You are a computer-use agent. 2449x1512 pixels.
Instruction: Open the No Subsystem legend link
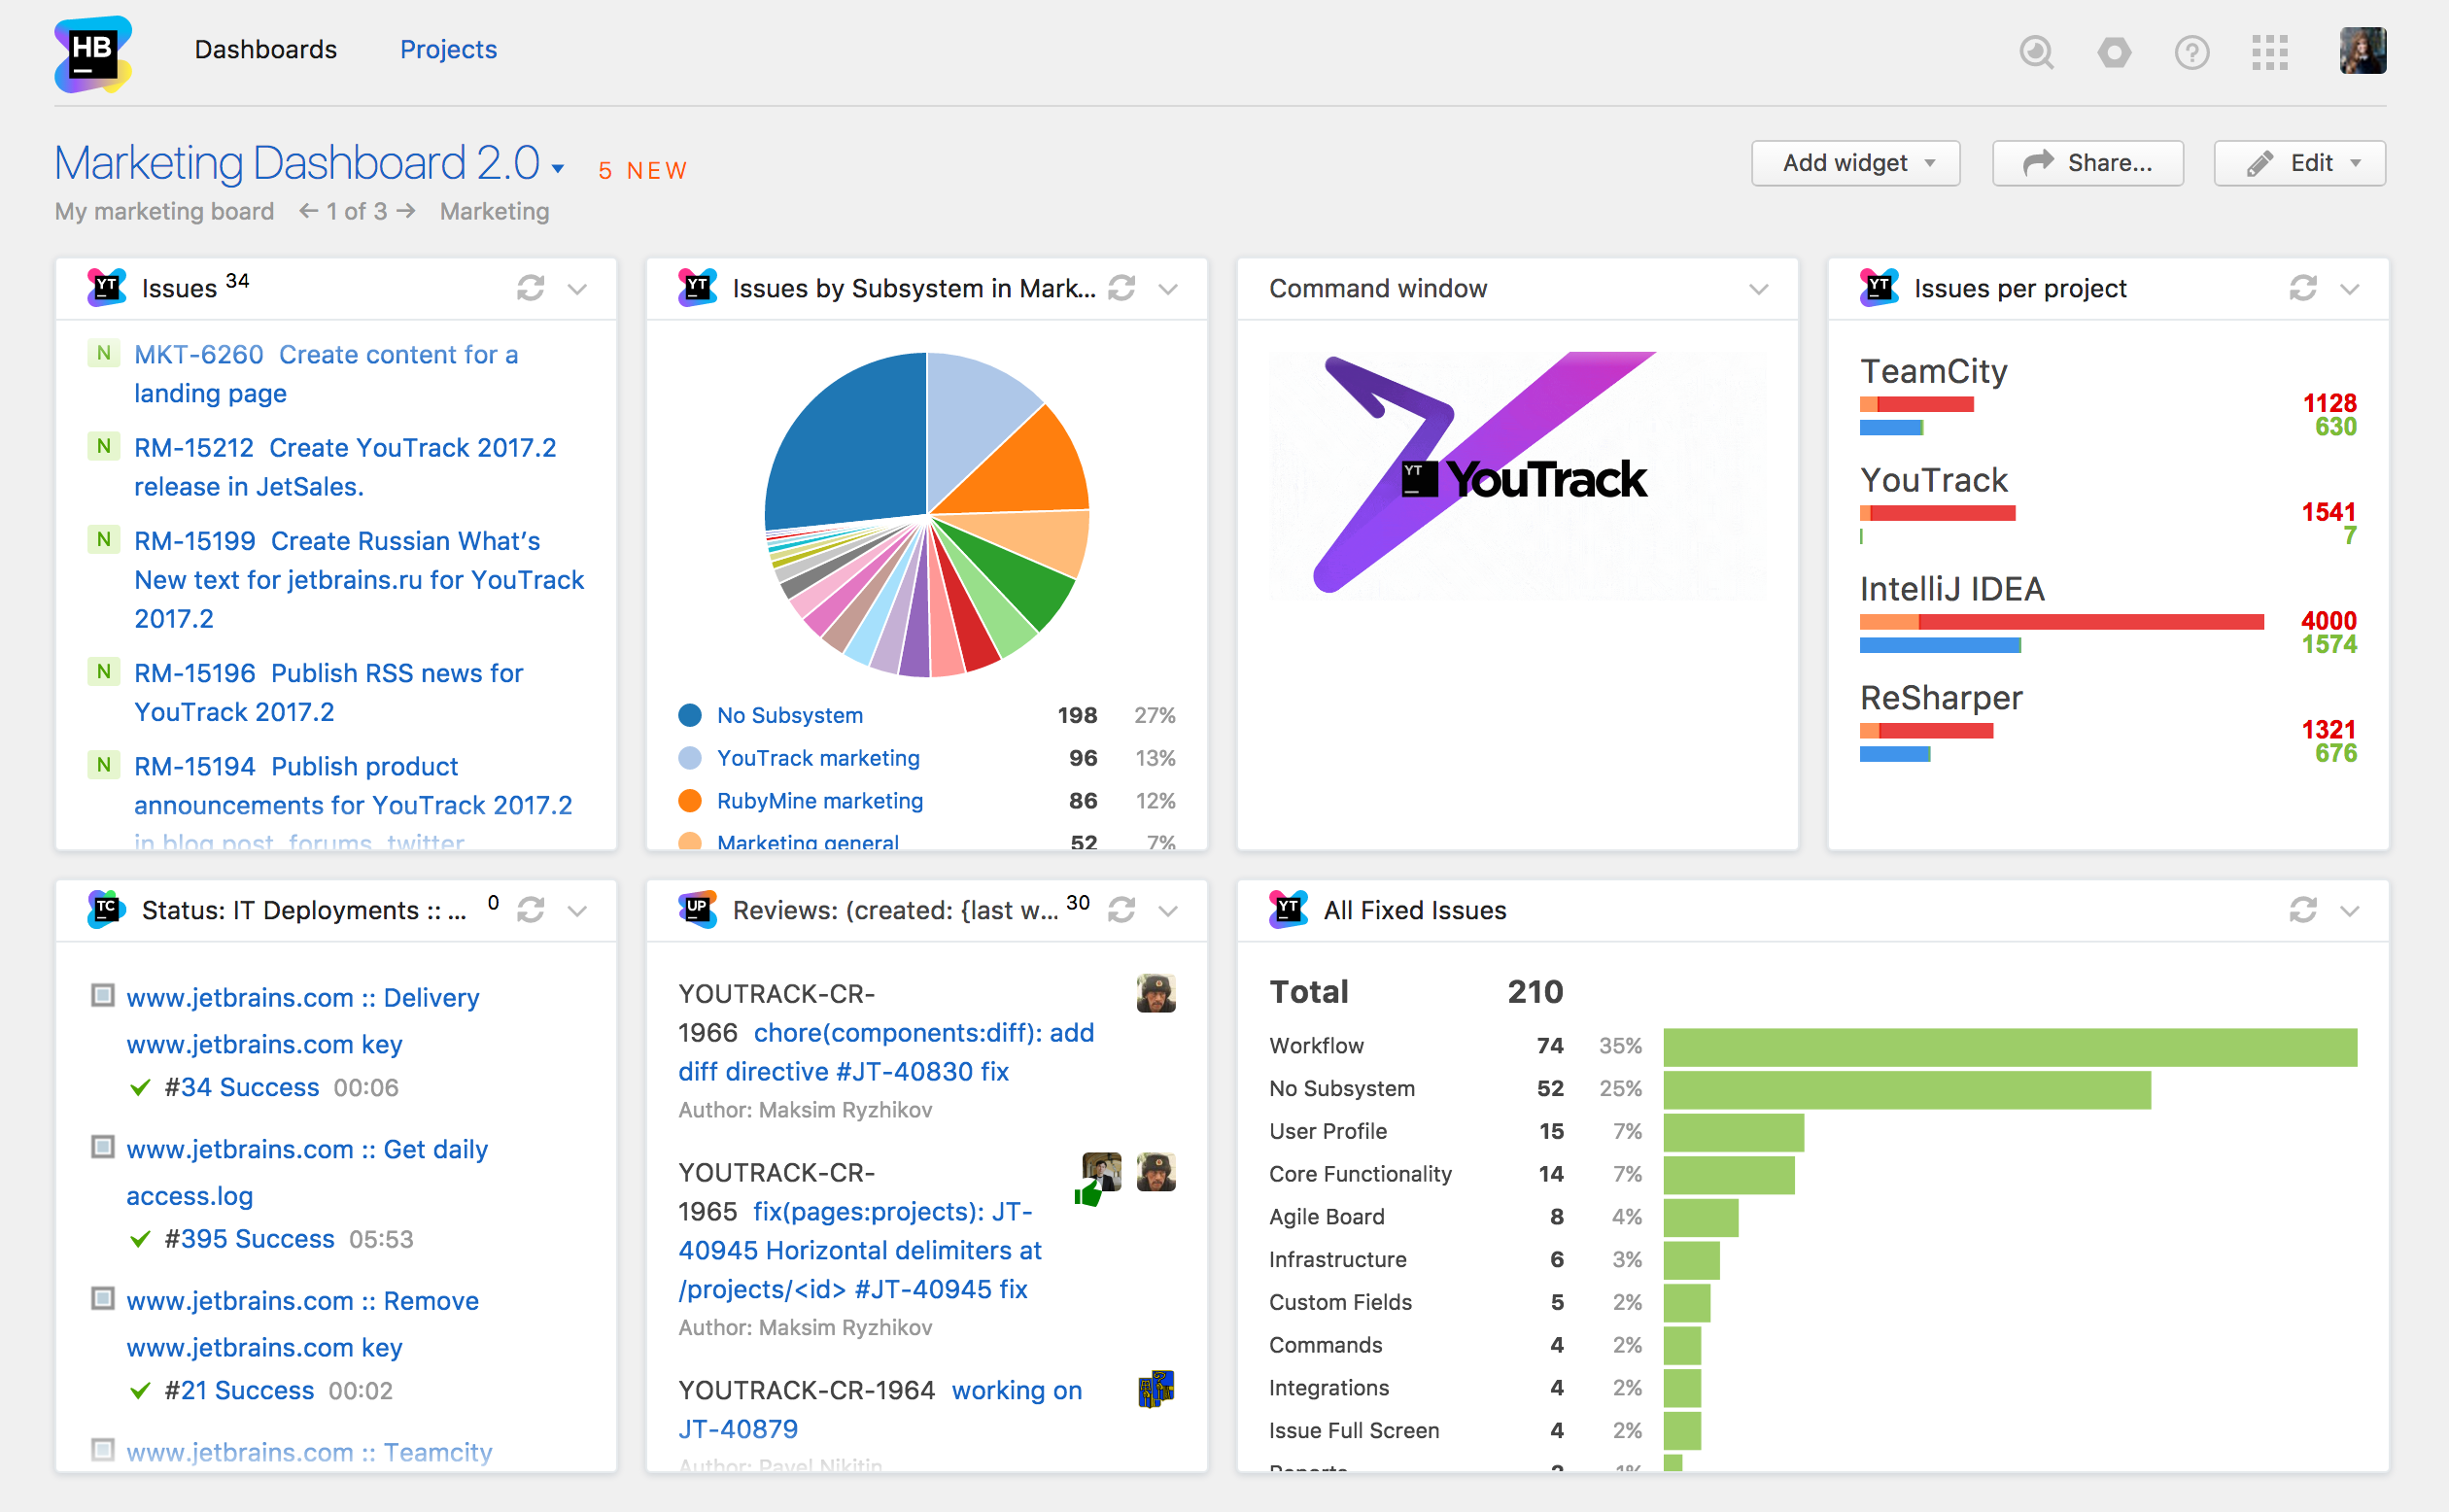click(789, 715)
